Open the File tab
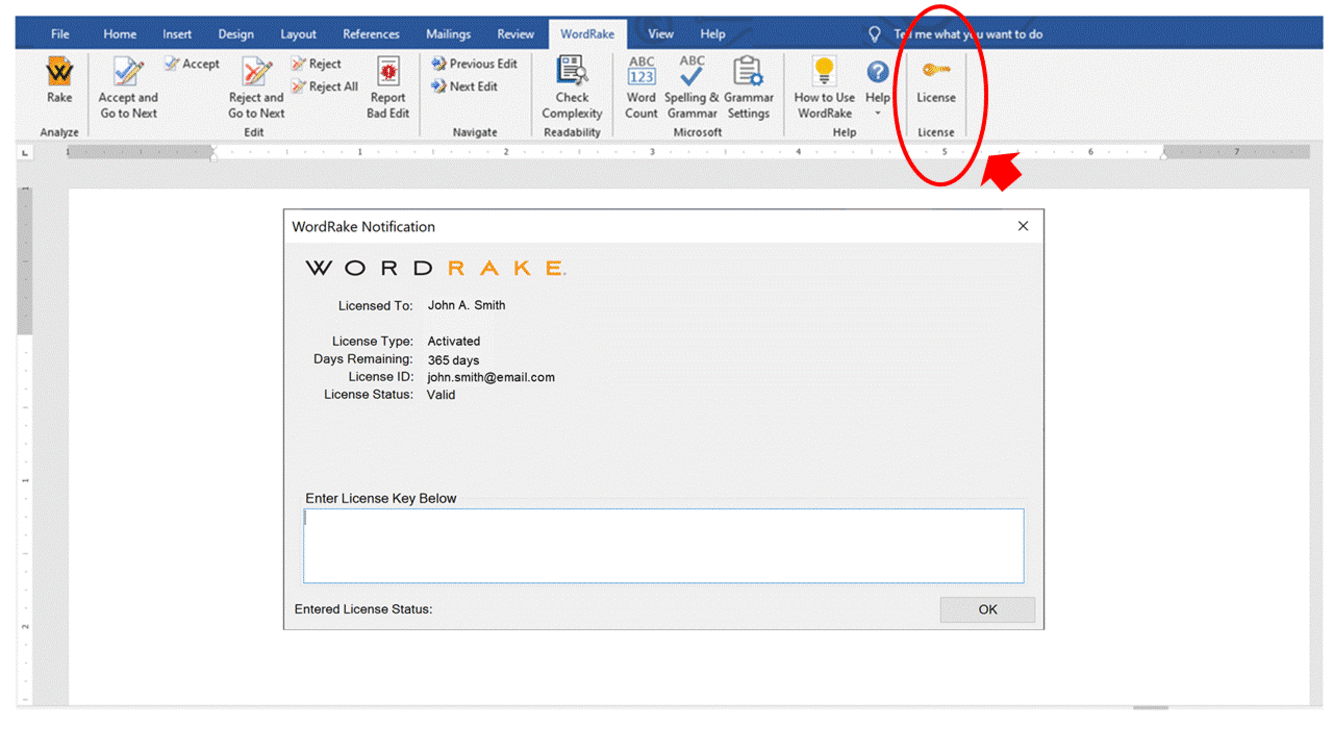1333x750 pixels. (60, 34)
